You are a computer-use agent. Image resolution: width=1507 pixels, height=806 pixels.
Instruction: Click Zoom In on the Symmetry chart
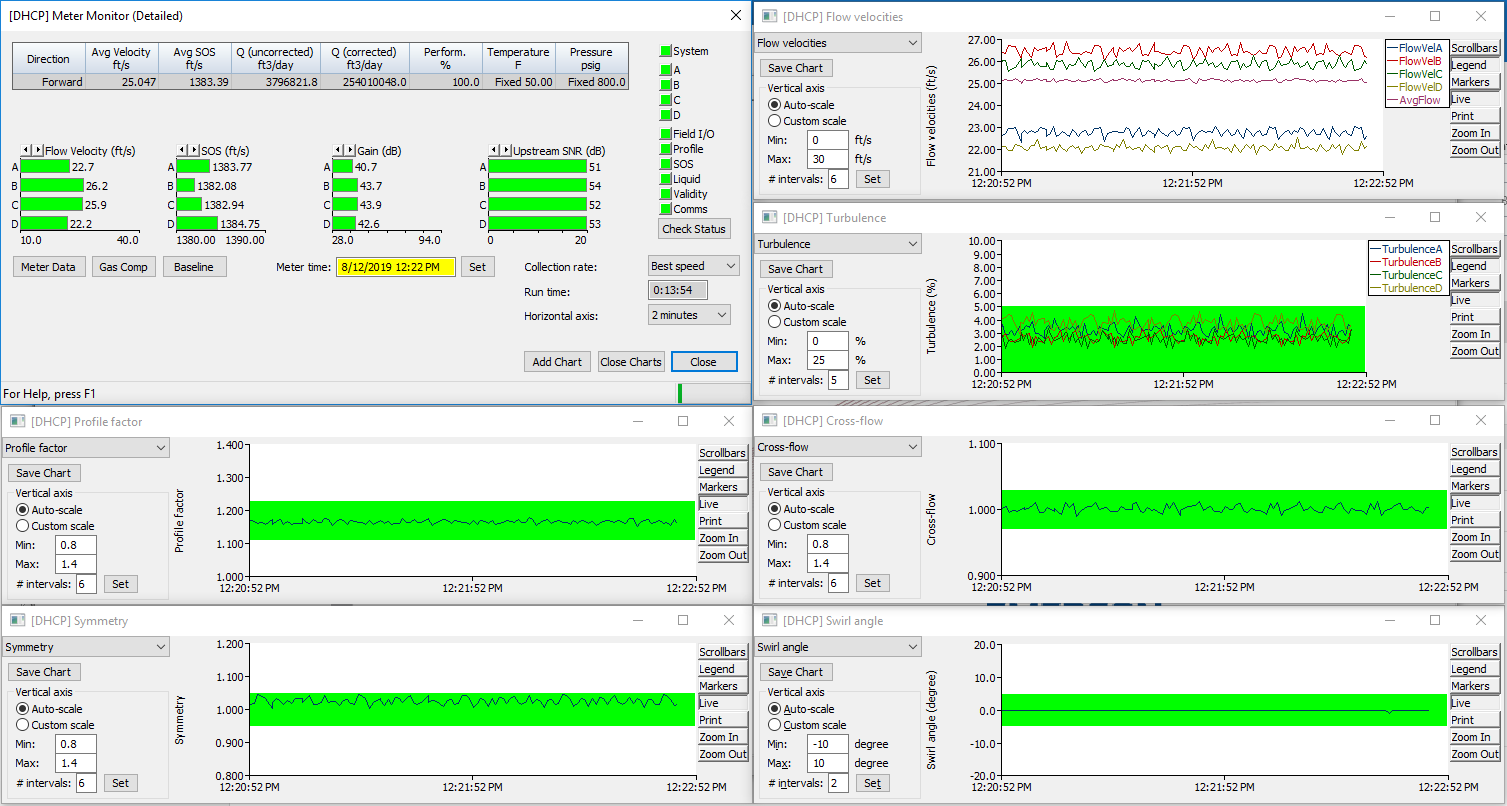click(x=723, y=737)
